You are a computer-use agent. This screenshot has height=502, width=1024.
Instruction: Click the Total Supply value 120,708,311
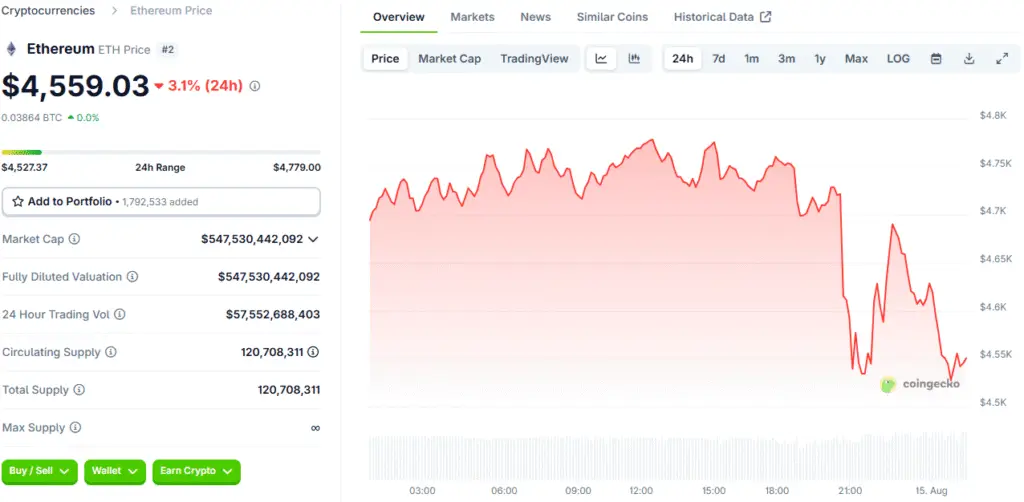tap(289, 390)
